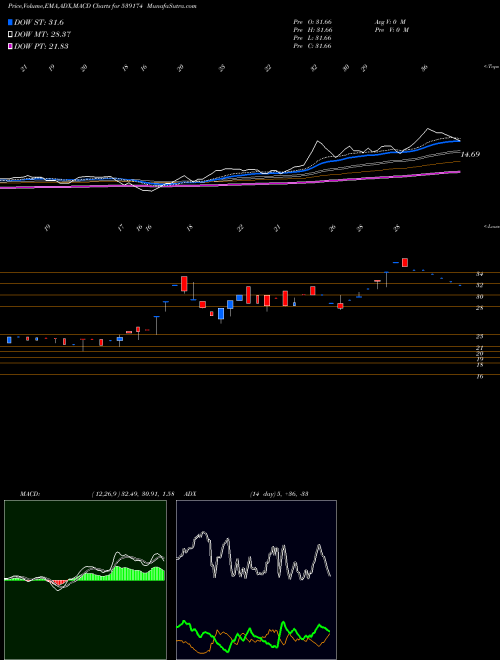Click the magenta DOW PT legend swatch
Viewport: 500px width, 660px height.
(x=10, y=46)
